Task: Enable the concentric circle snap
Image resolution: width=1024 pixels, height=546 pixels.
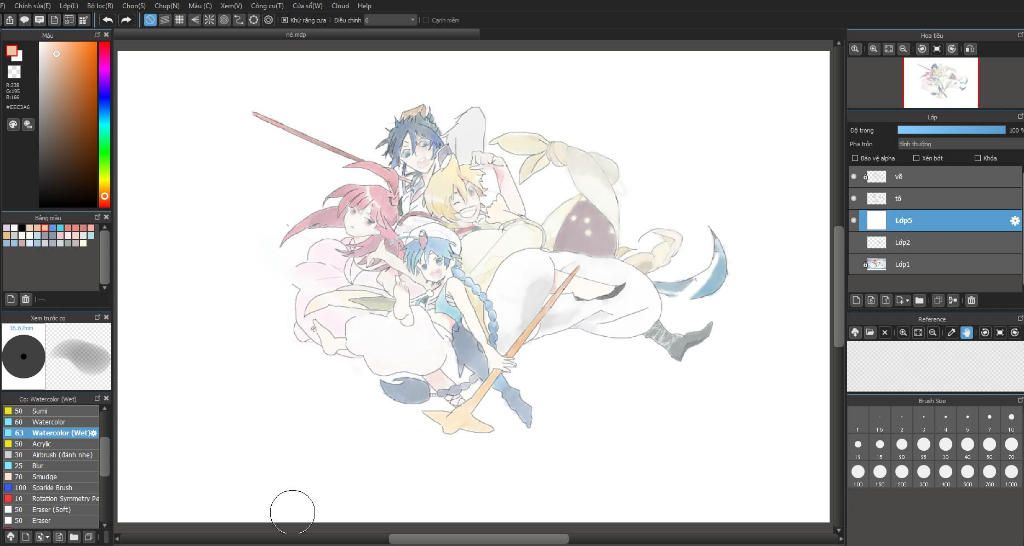Action: coord(224,20)
